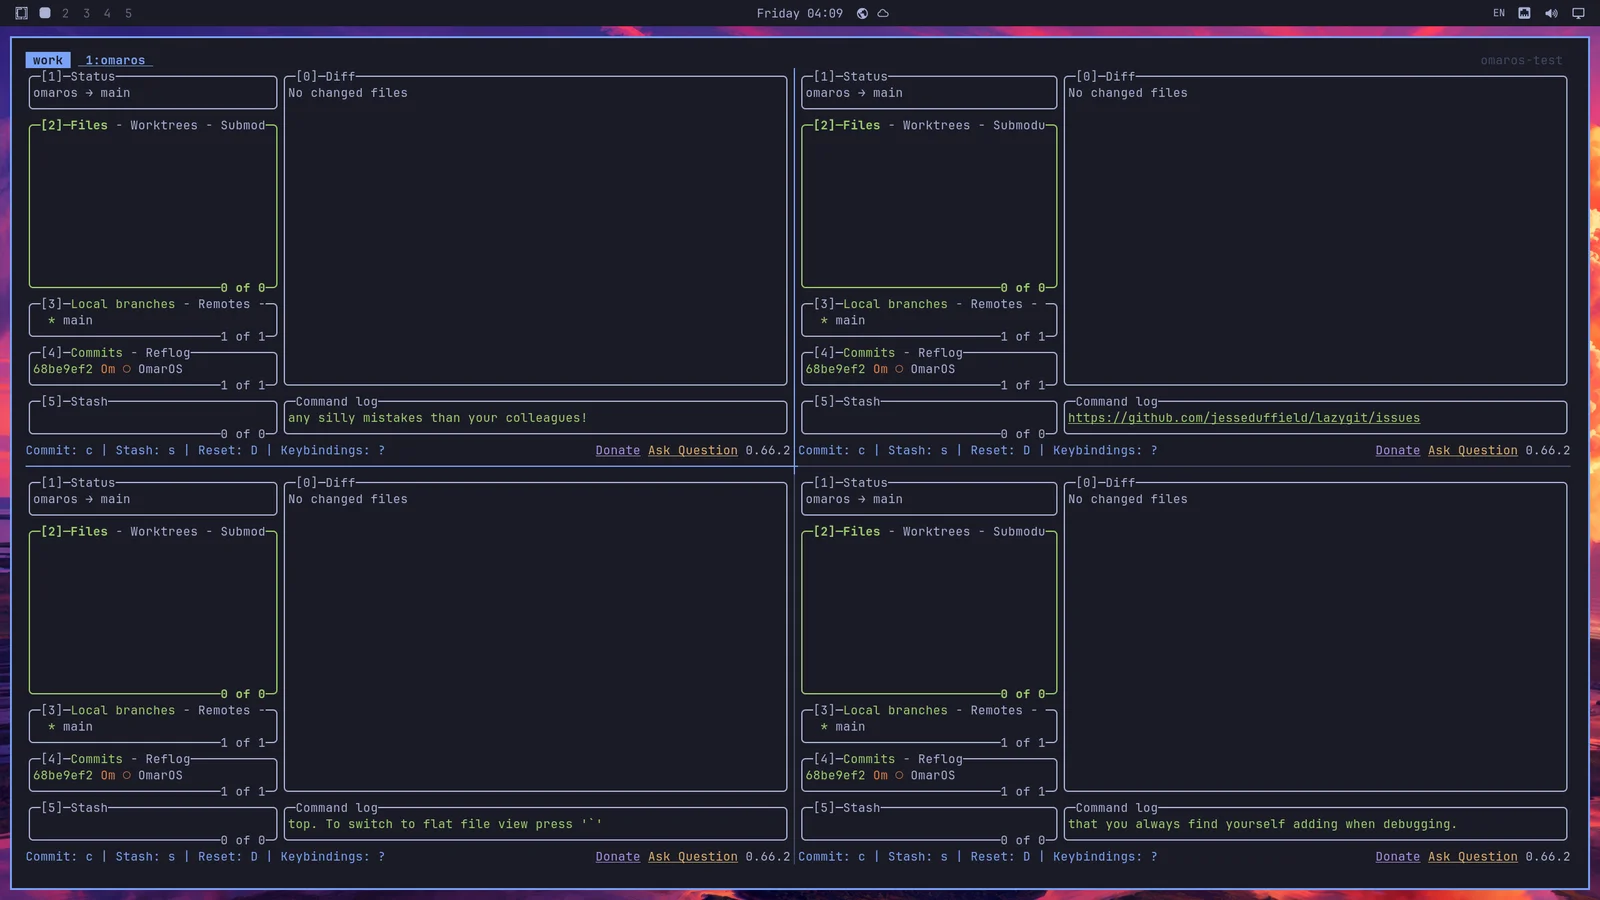The width and height of the screenshot is (1600, 900).
Task: Open the launcher icon in the top bar
Action: click(x=21, y=13)
